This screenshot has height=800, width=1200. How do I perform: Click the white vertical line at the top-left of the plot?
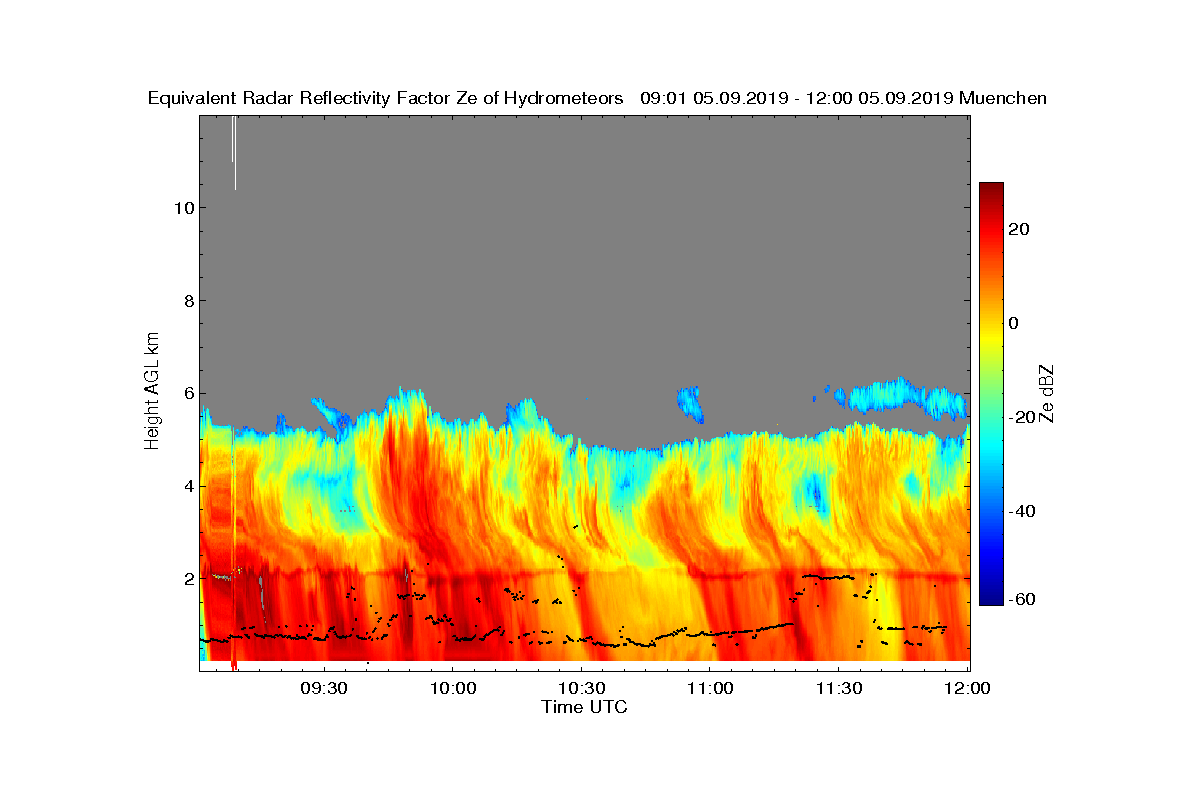click(x=234, y=152)
